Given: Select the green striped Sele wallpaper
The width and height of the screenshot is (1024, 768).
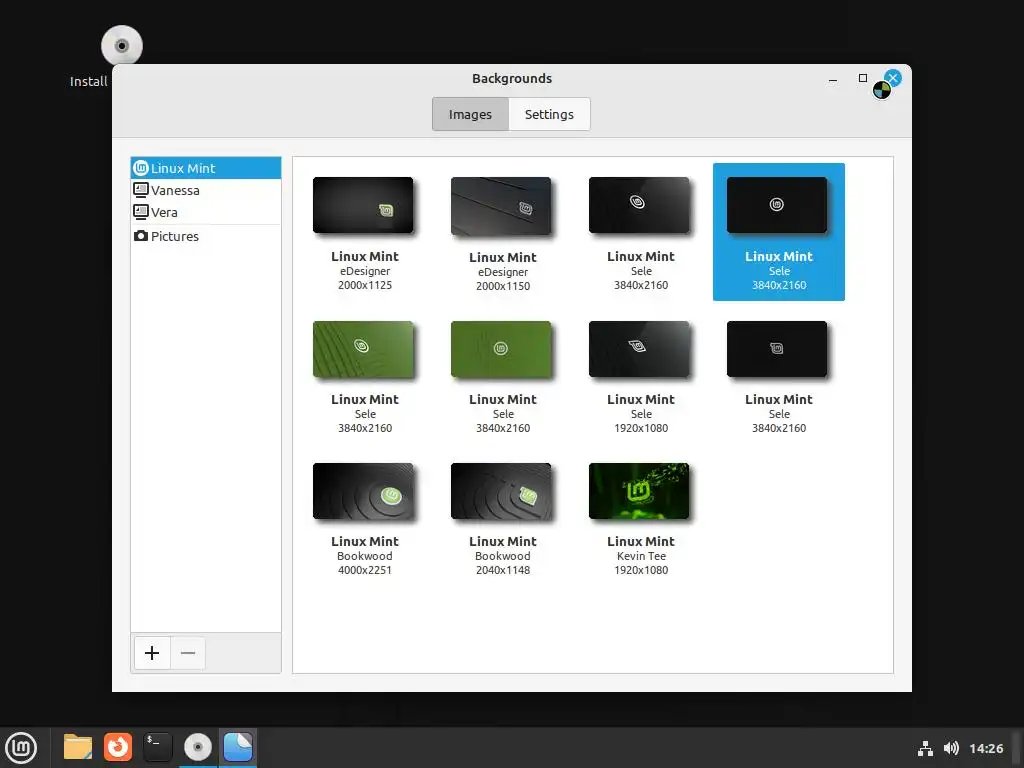Looking at the screenshot, I should click(363, 349).
